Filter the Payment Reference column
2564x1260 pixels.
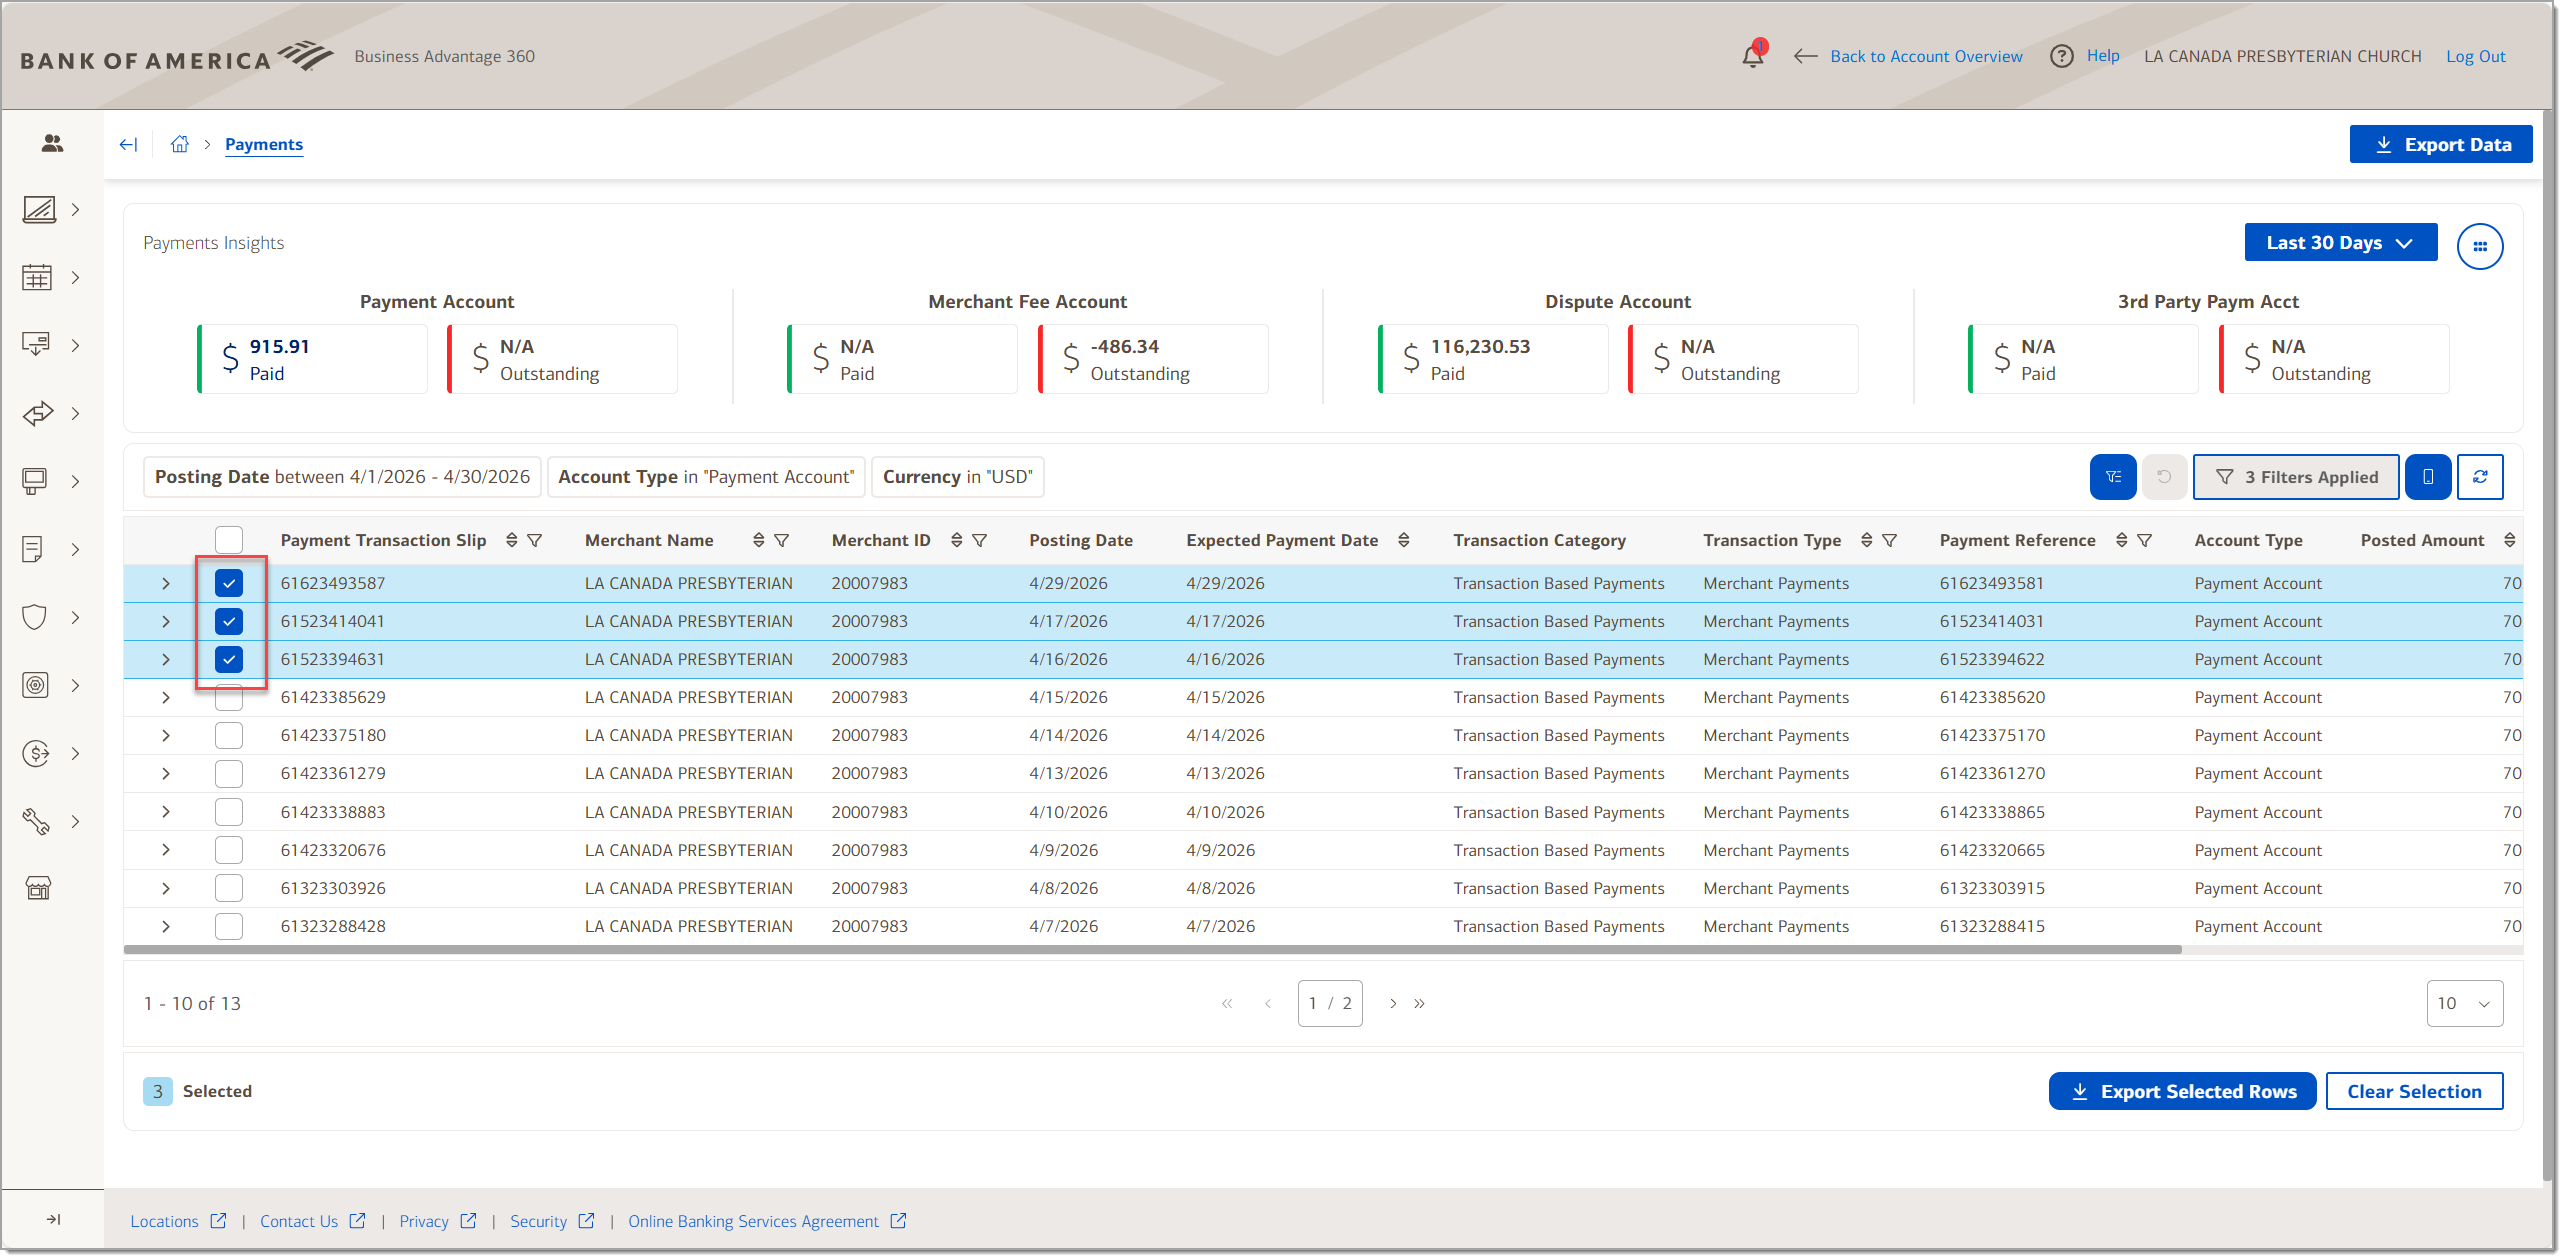click(x=2145, y=540)
